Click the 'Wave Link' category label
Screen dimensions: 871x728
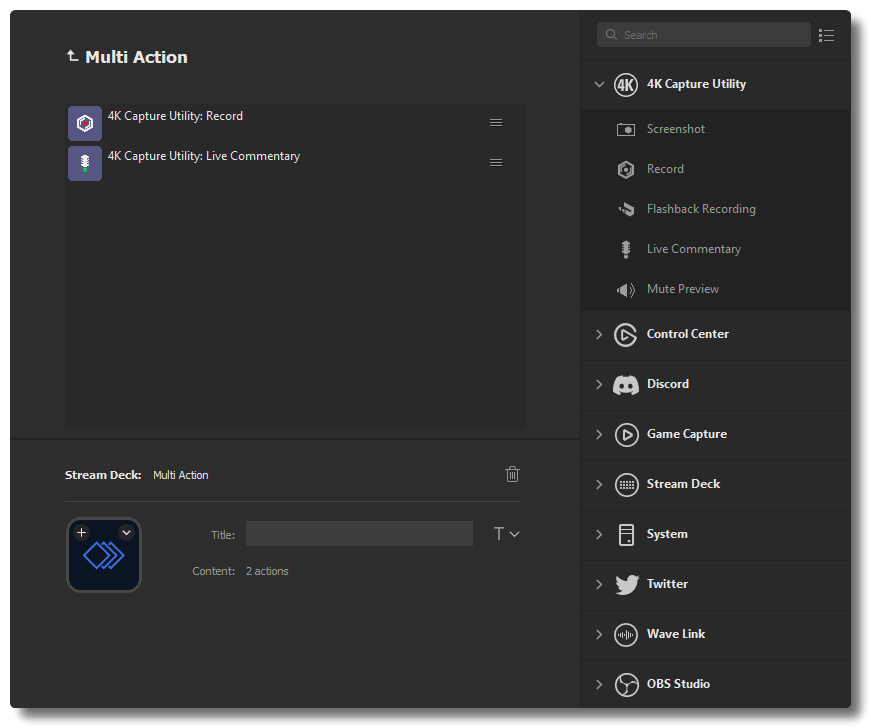676,634
